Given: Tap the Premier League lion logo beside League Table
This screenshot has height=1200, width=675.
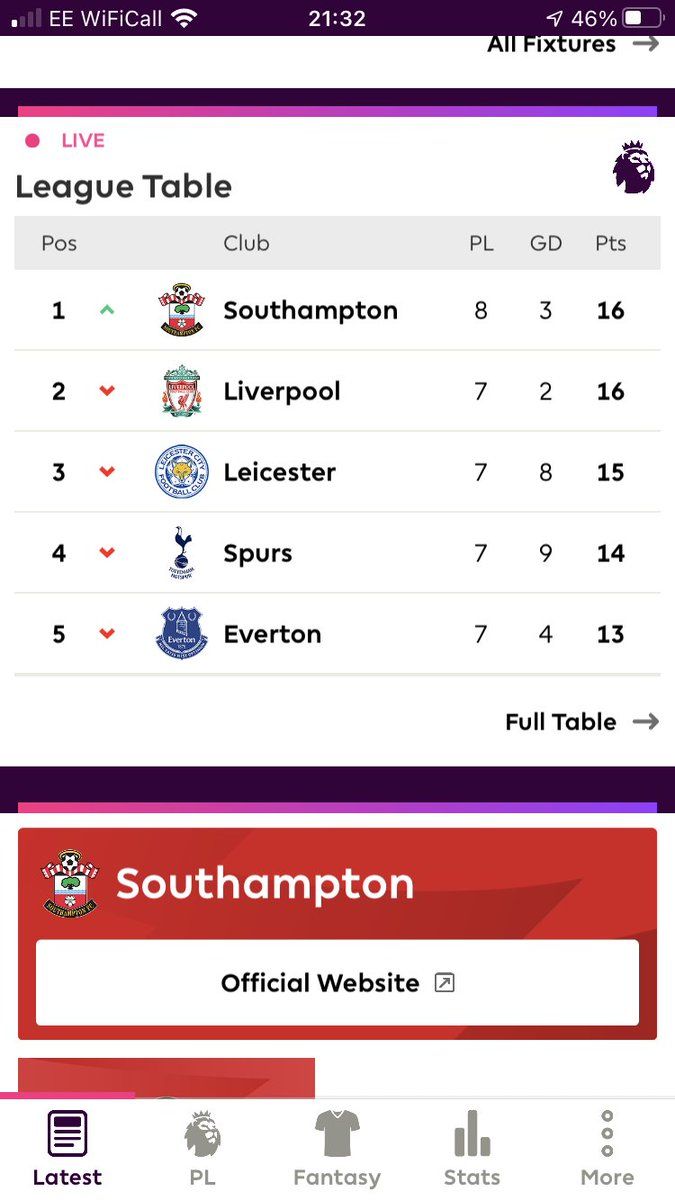Looking at the screenshot, I should click(x=634, y=168).
